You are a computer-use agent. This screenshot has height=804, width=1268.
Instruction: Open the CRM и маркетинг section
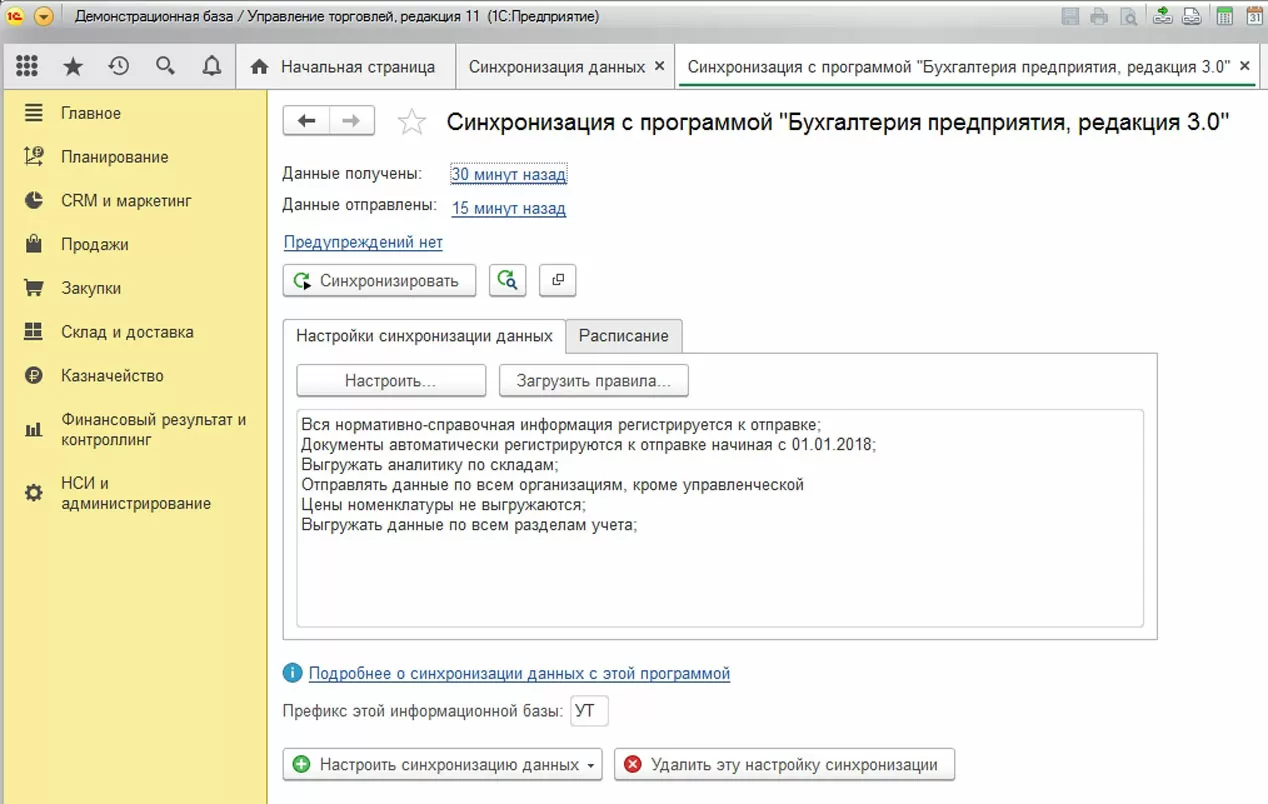point(126,201)
